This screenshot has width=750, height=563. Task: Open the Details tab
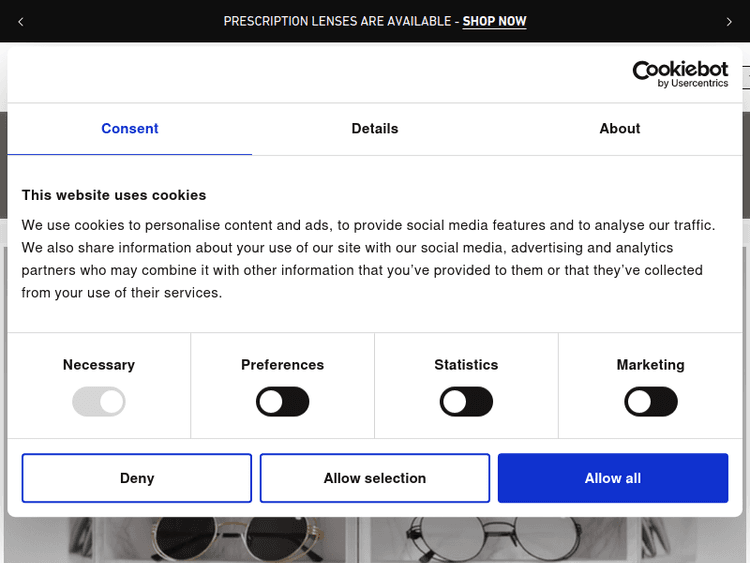pos(375,129)
